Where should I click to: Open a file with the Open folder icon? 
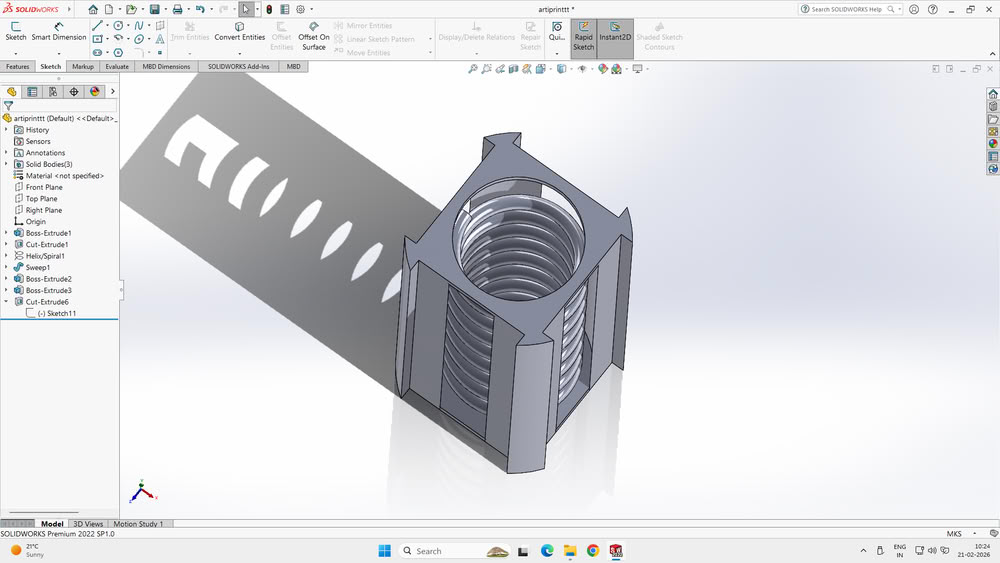pos(131,10)
